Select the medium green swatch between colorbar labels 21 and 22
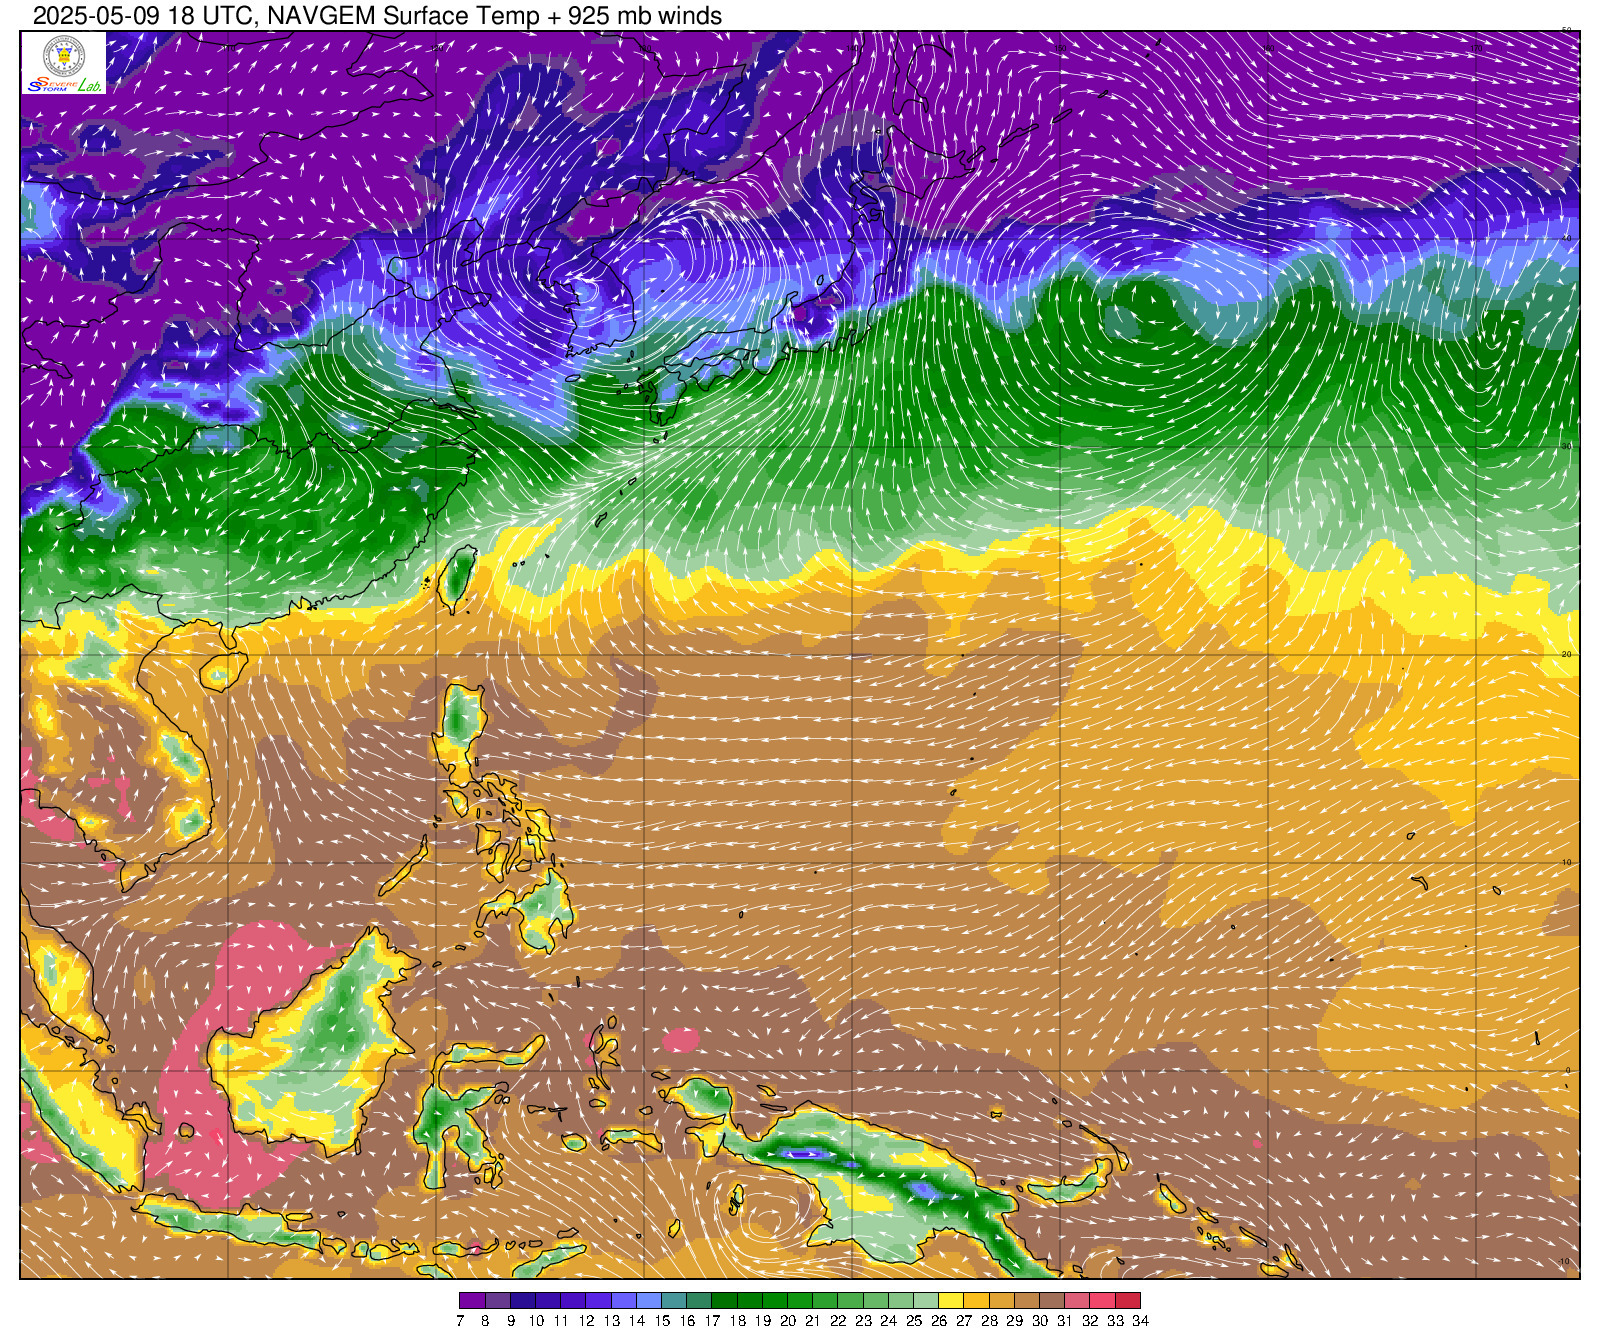The width and height of the screenshot is (1600, 1340). point(825,1300)
